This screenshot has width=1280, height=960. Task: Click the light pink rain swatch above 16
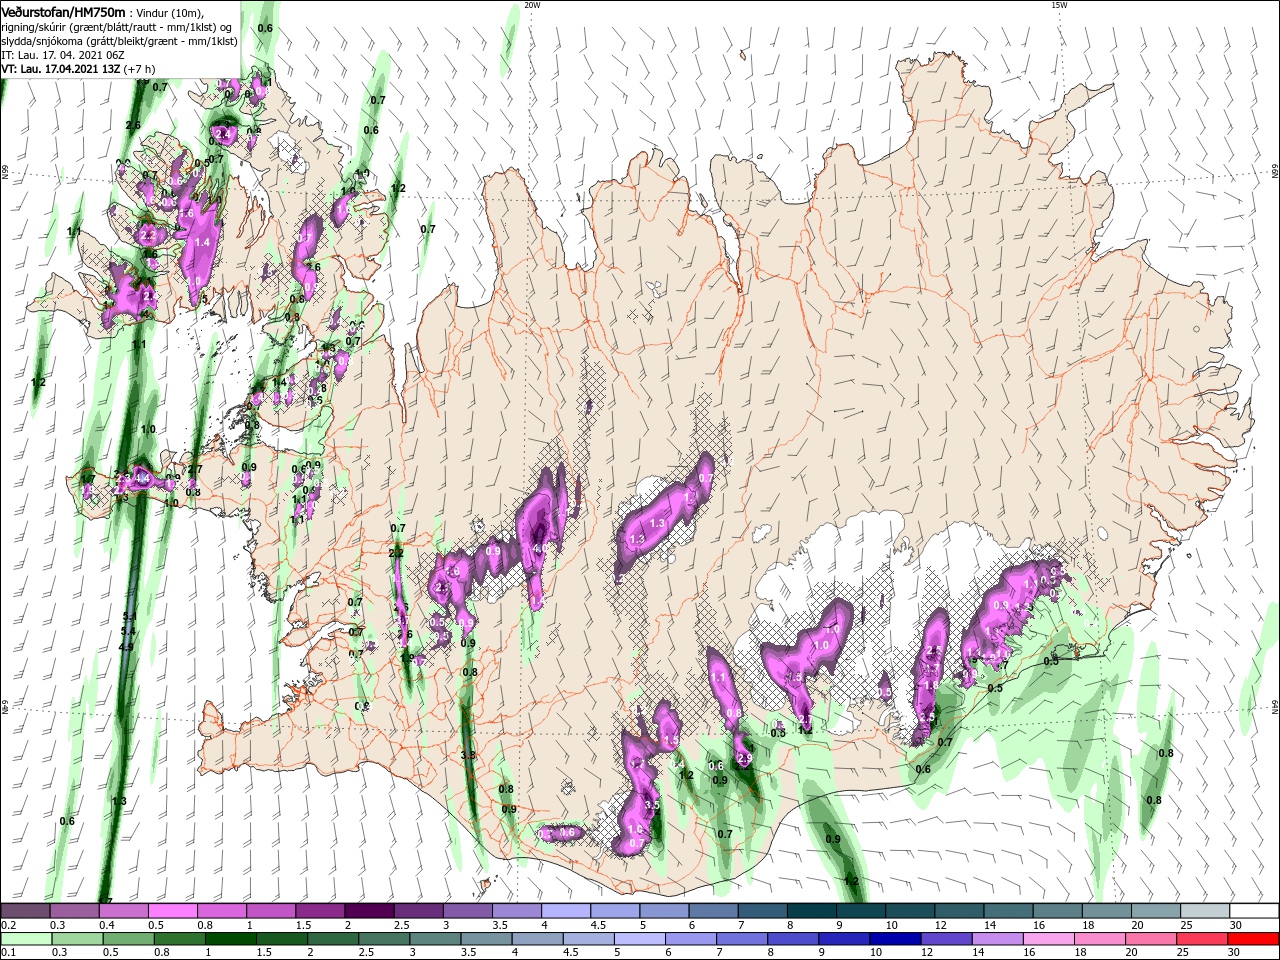[1049, 939]
